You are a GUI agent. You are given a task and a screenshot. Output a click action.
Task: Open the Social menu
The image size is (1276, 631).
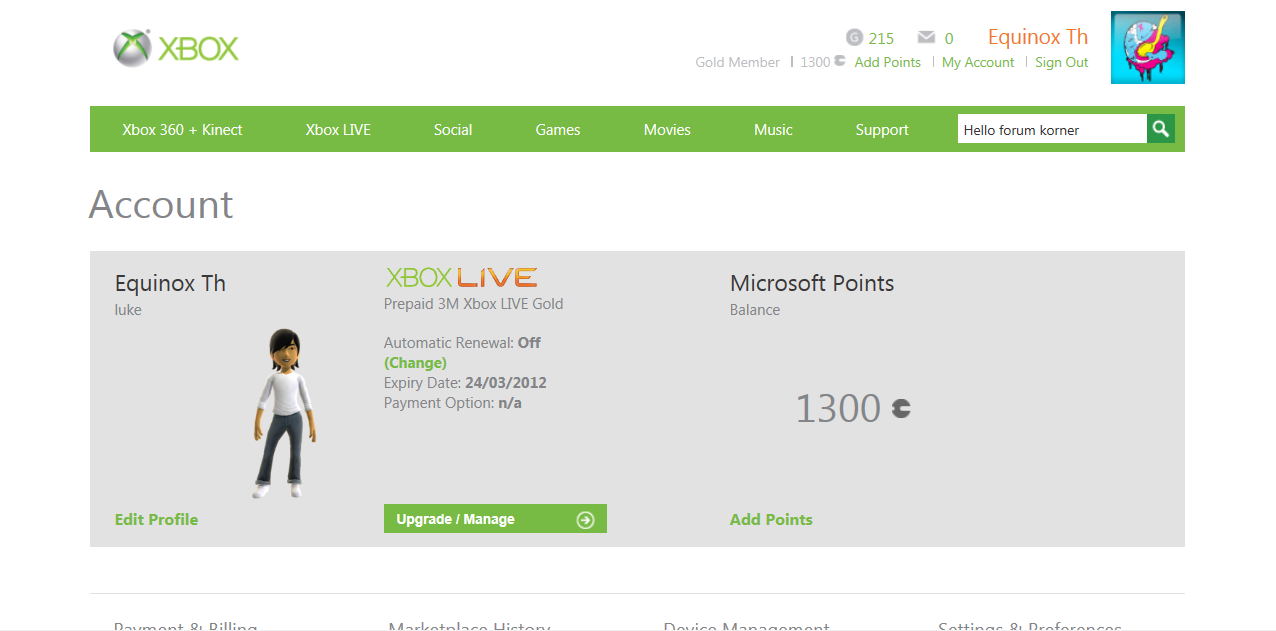coord(453,130)
